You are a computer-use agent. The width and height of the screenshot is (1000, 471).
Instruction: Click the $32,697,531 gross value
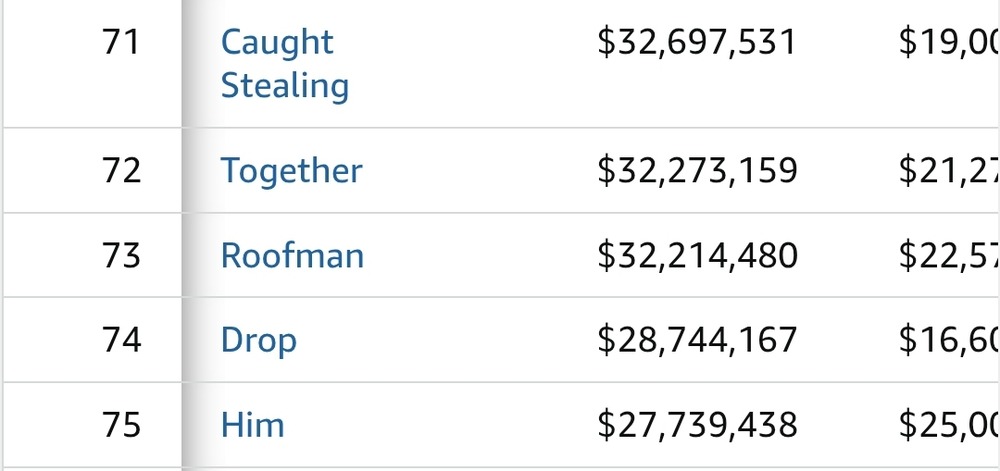[x=697, y=43]
